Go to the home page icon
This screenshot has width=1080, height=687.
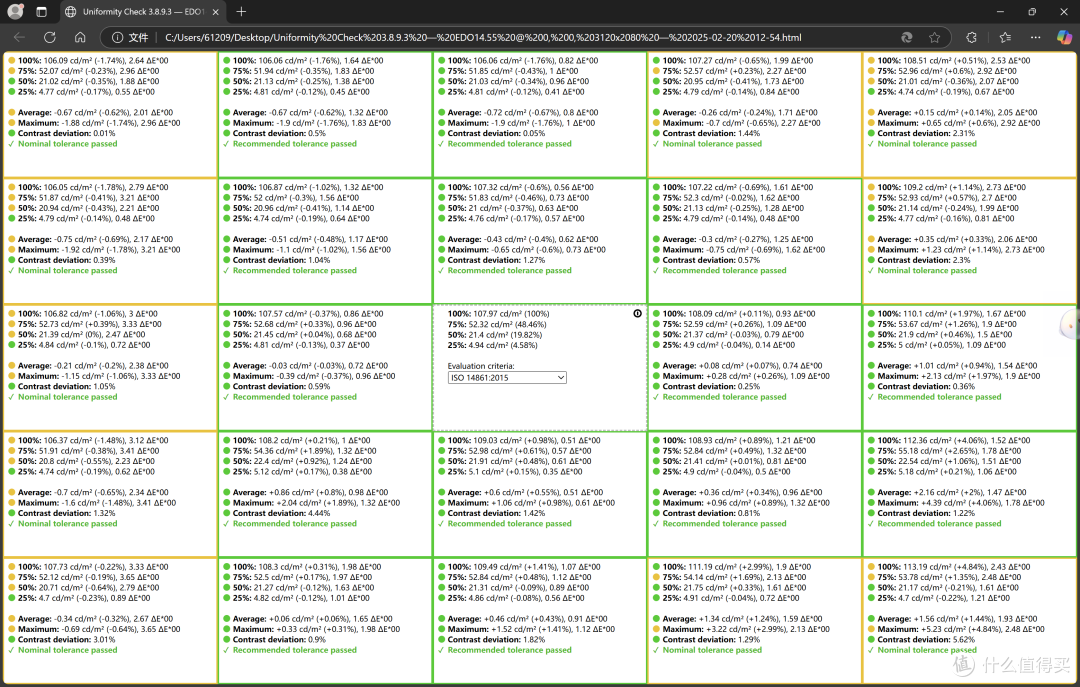tap(80, 37)
